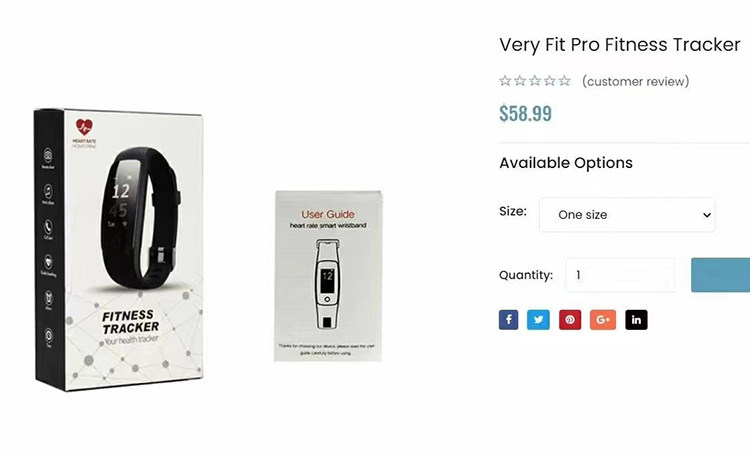Click the $58.99 price label
This screenshot has height=457, width=750.
pos(525,113)
